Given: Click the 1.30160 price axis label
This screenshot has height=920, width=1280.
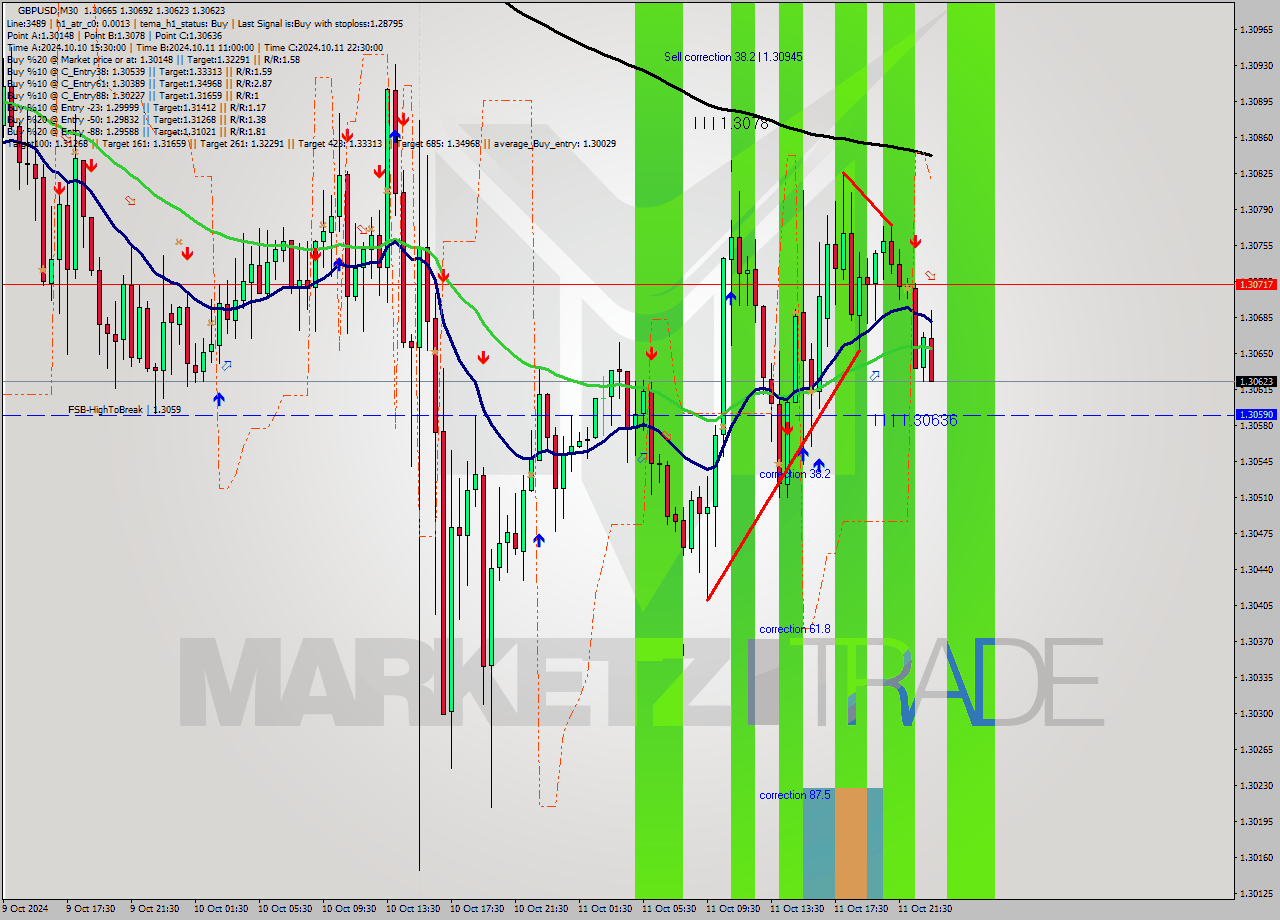Looking at the screenshot, I should click(1255, 858).
